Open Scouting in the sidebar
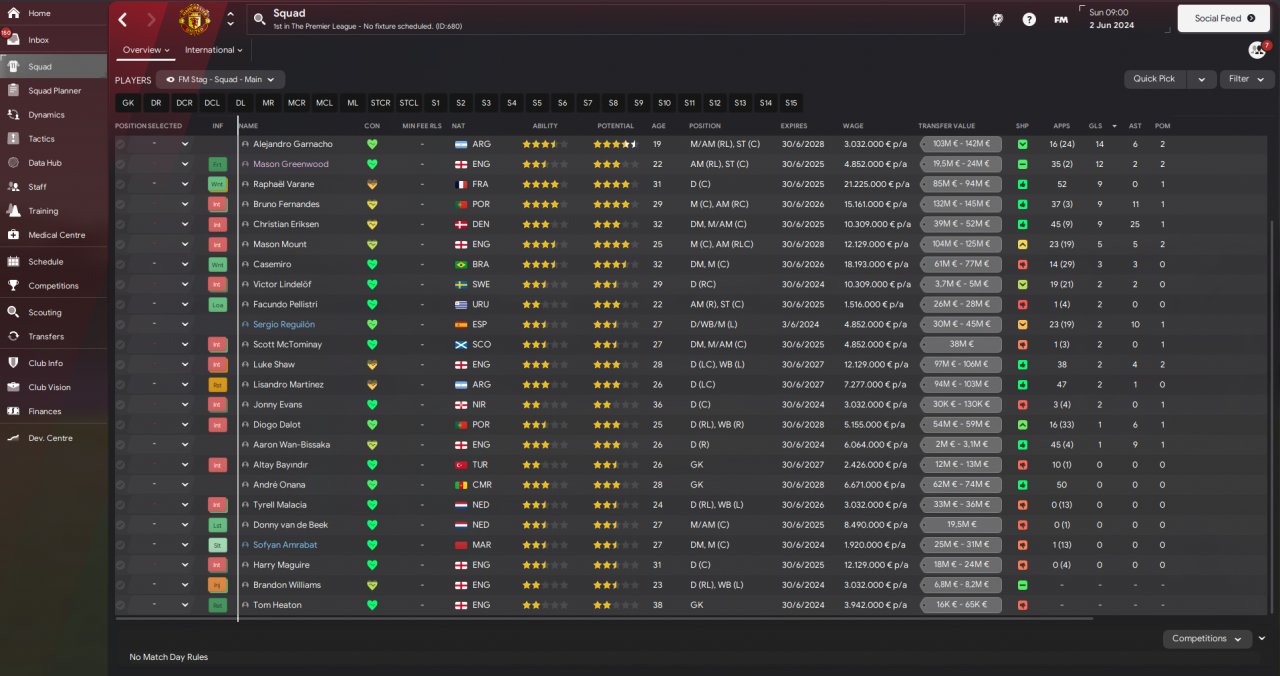 53,312
